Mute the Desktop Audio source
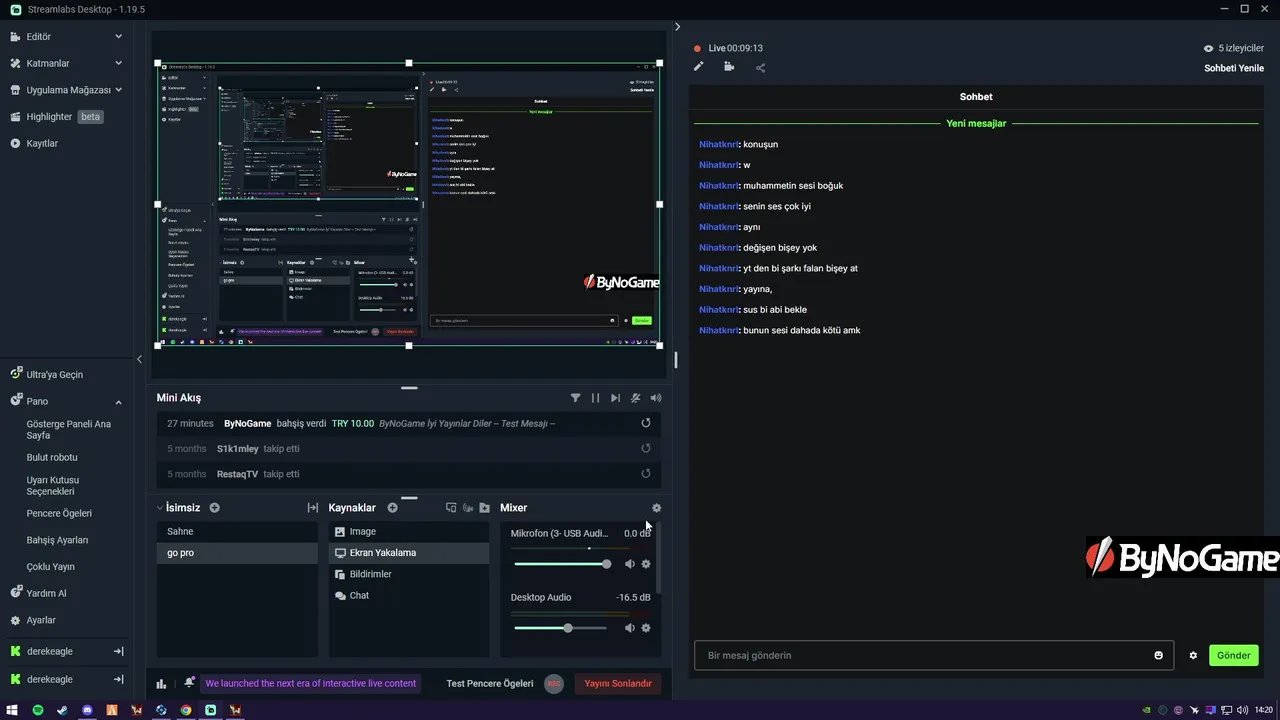The width and height of the screenshot is (1280, 720). 629,628
